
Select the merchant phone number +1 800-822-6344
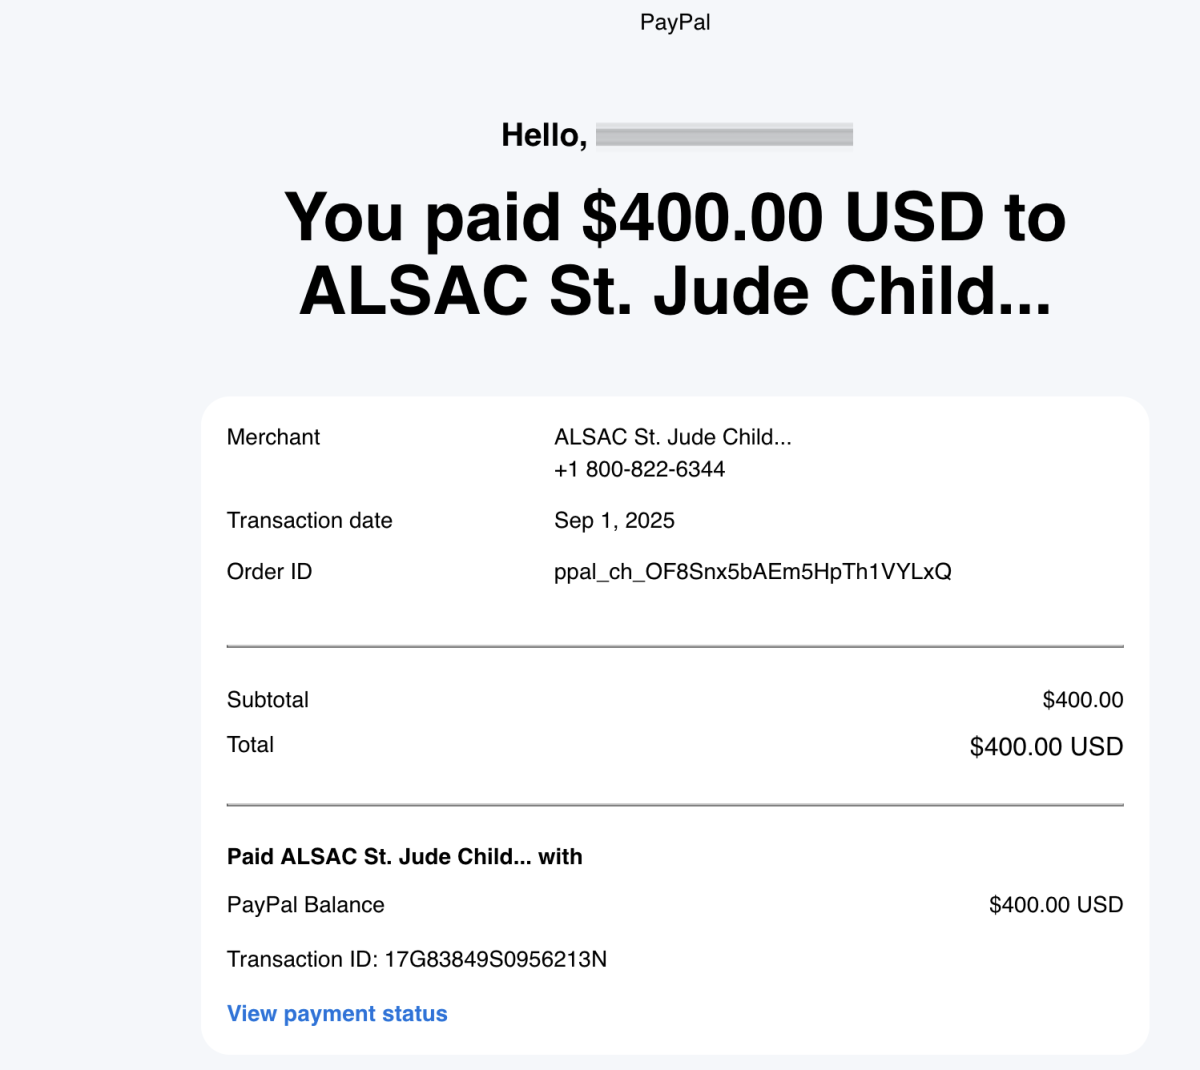pyautogui.click(x=639, y=469)
